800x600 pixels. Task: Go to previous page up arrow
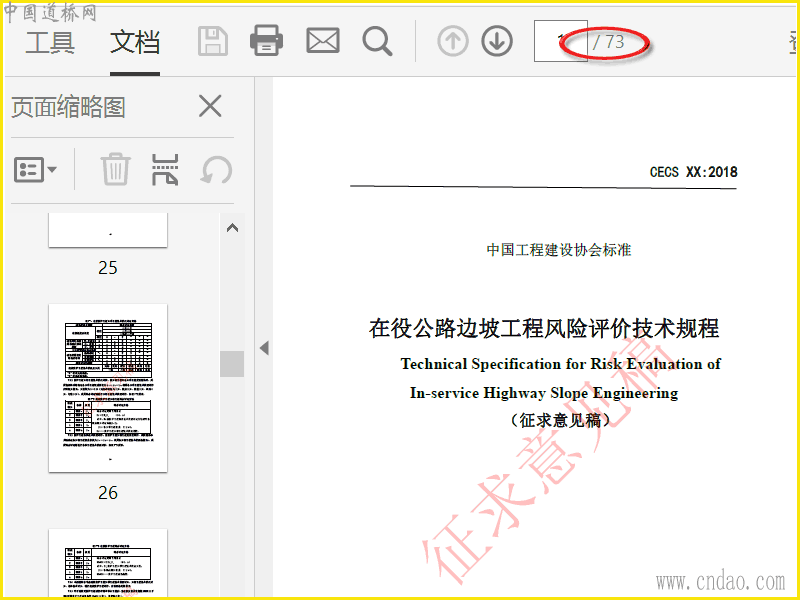[453, 41]
